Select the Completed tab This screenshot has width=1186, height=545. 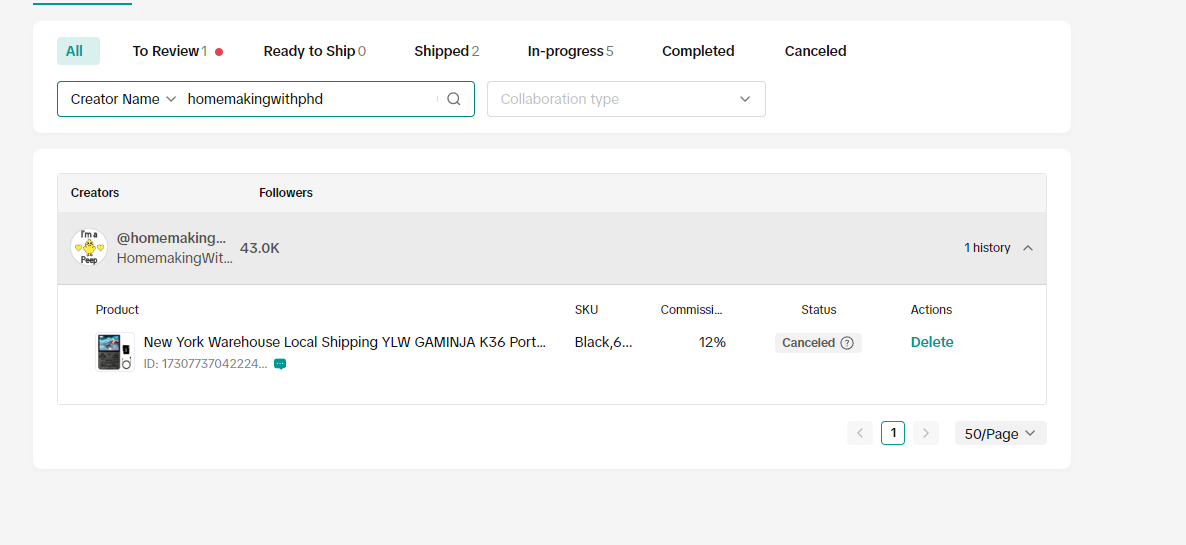(698, 51)
